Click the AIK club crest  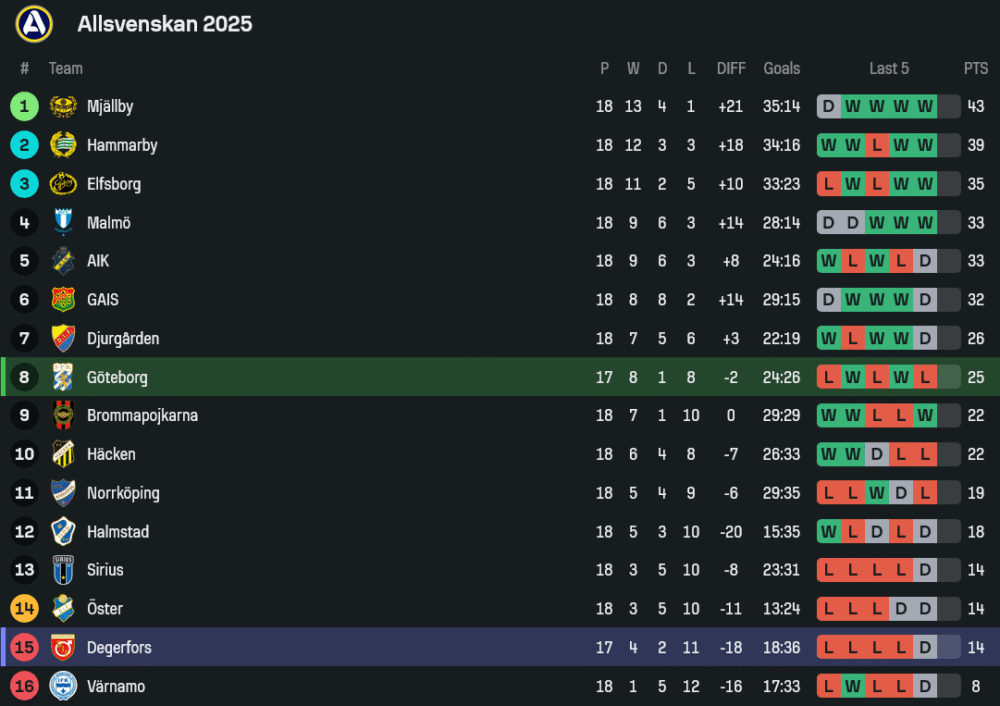pos(63,261)
